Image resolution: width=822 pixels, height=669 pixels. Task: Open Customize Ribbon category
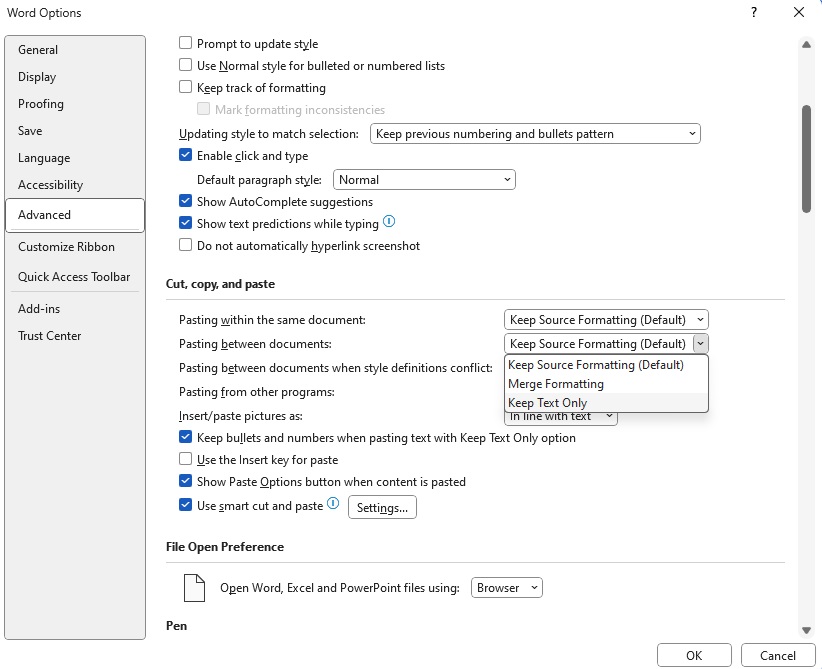(75, 247)
